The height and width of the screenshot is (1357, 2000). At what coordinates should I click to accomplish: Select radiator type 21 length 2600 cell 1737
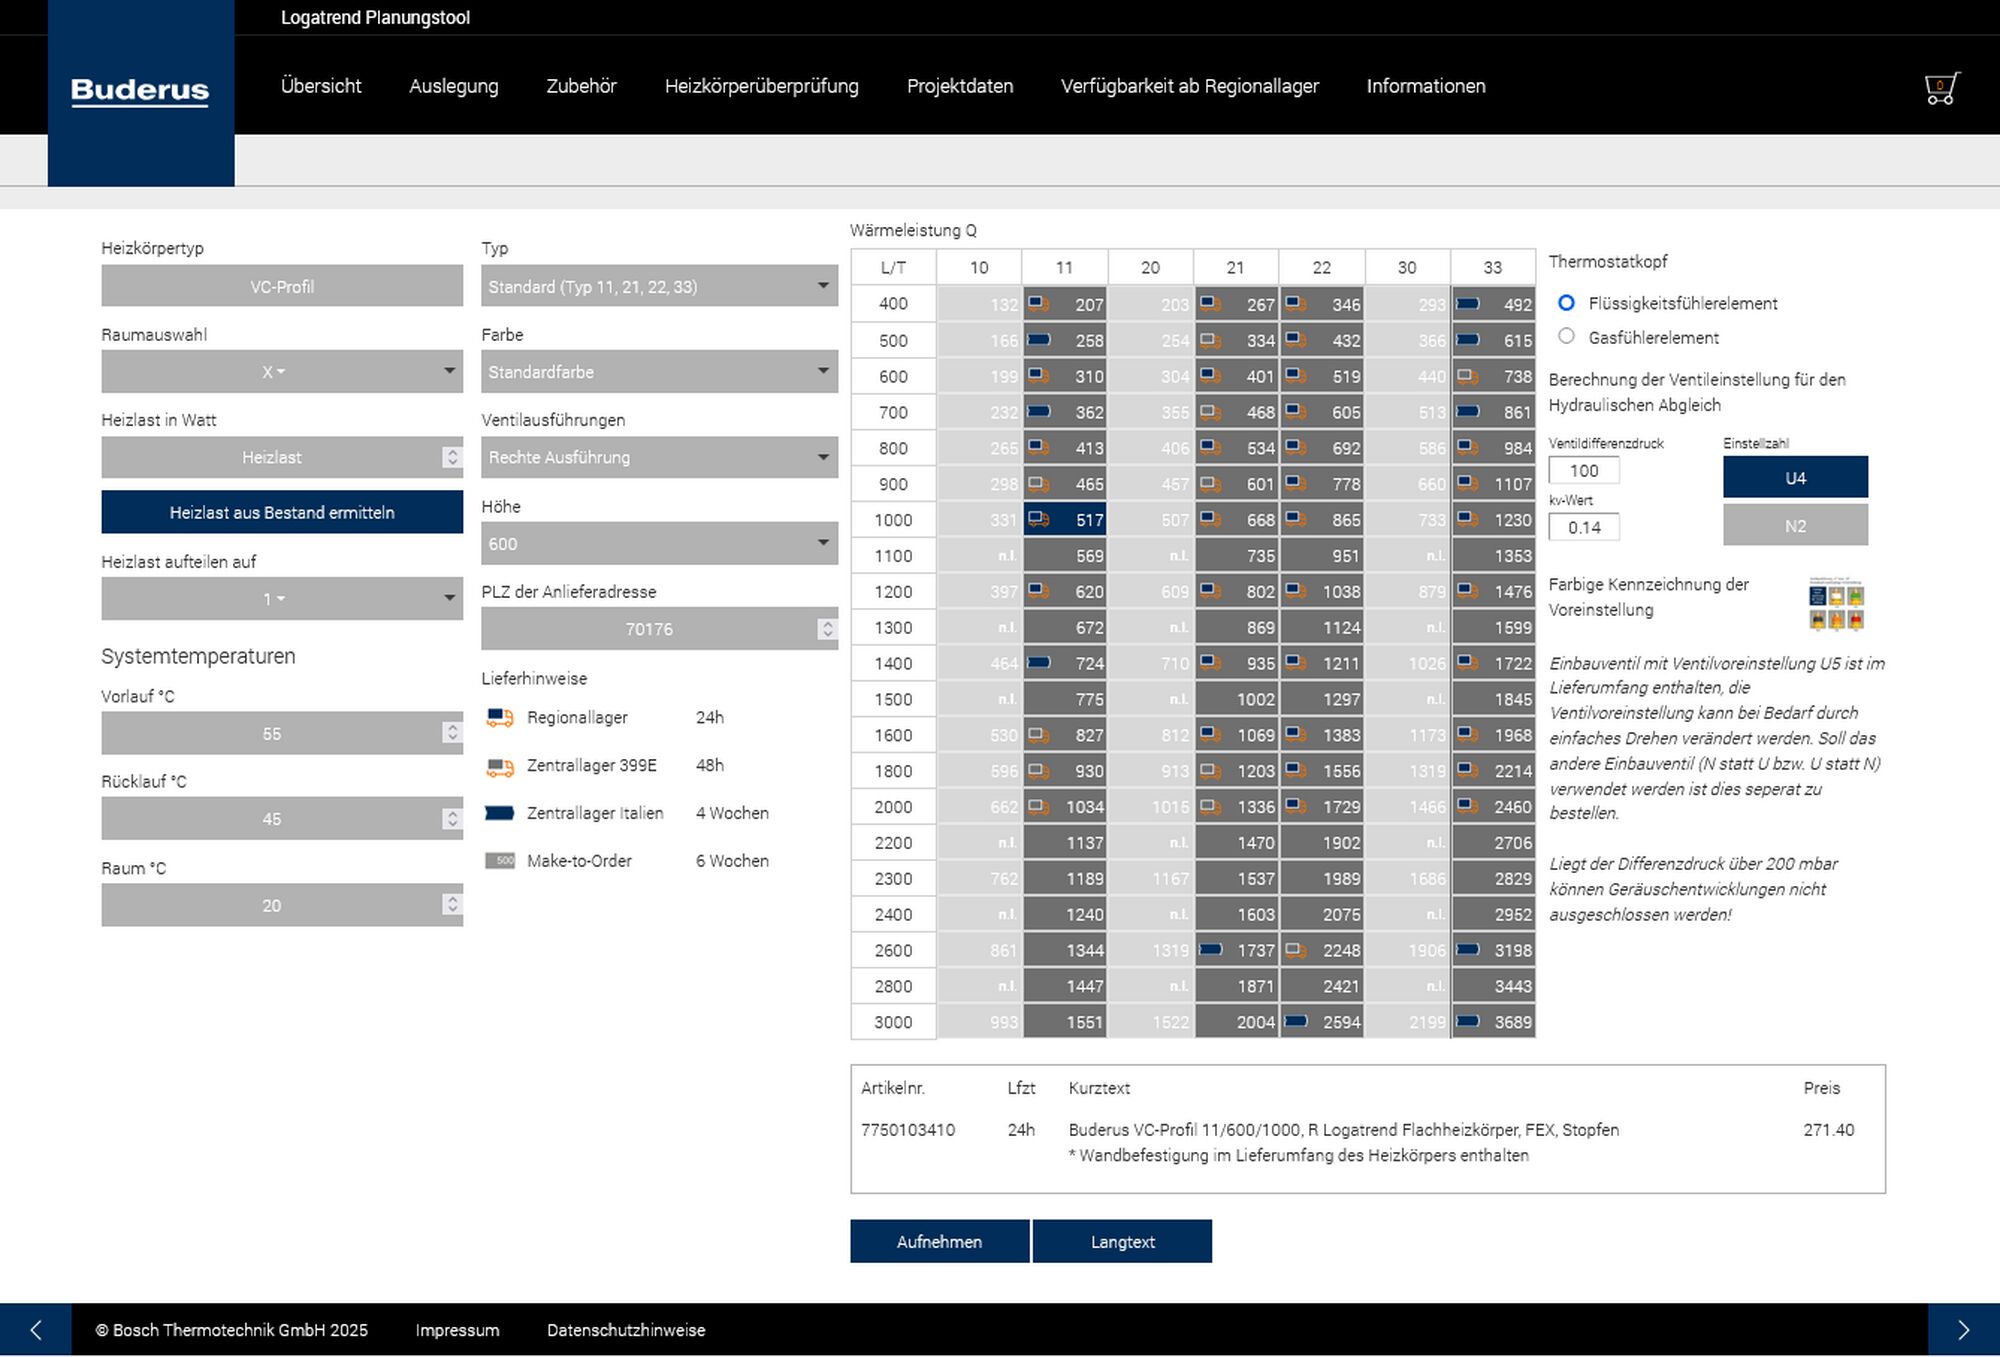coord(1236,950)
